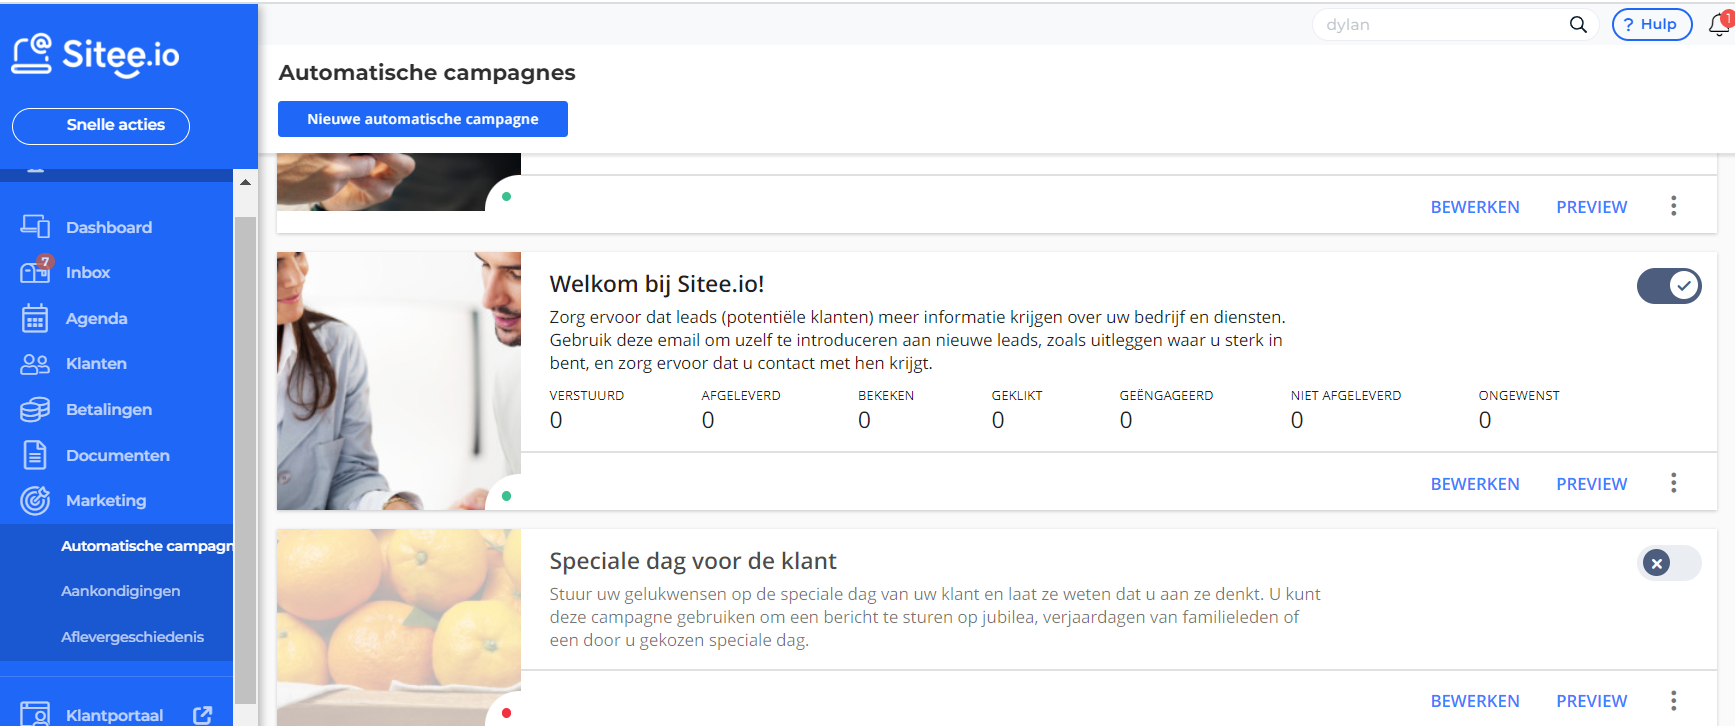1735x726 pixels.
Task: Open more options for top partial campaign
Action: (1673, 206)
